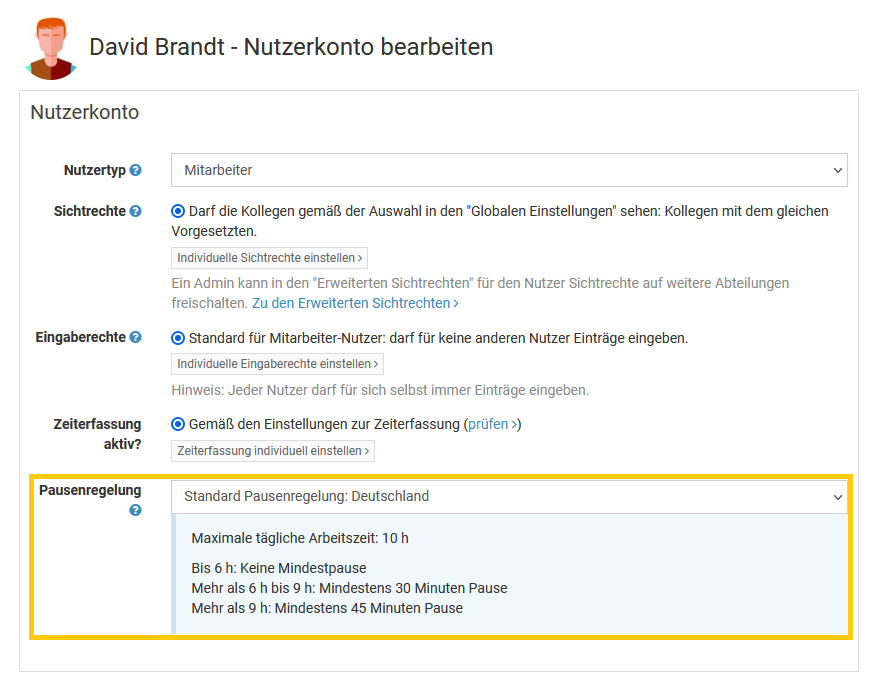Click the help icon below the Pausenregelung label
Screen dimensions: 876x690
click(x=136, y=510)
